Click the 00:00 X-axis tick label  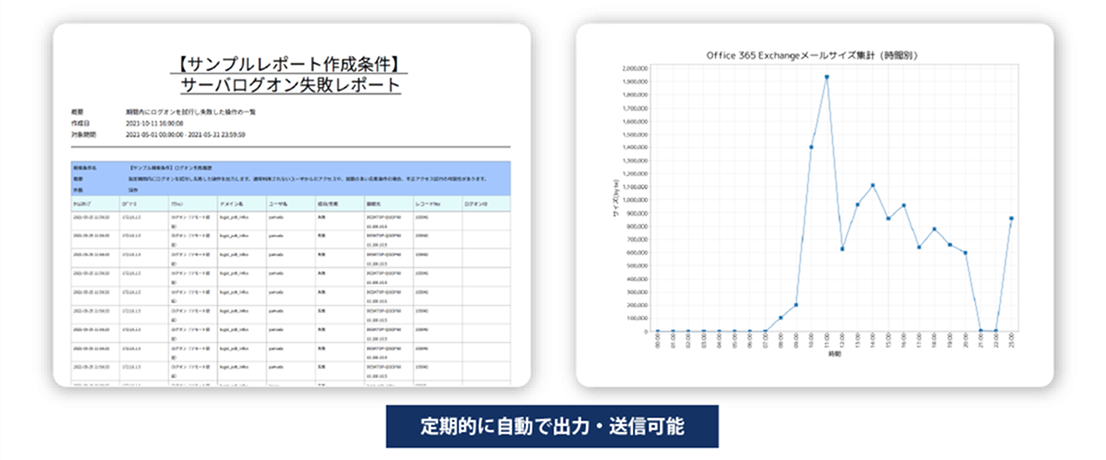pos(657,339)
